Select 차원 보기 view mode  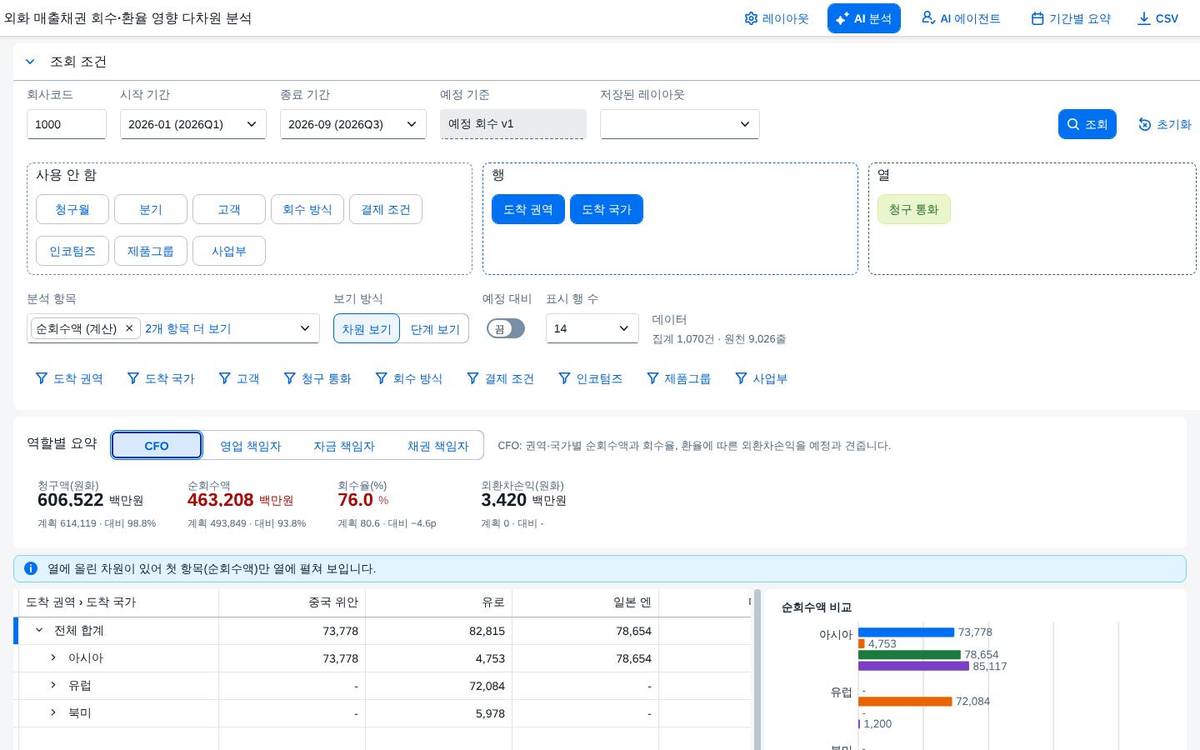tap(367, 328)
